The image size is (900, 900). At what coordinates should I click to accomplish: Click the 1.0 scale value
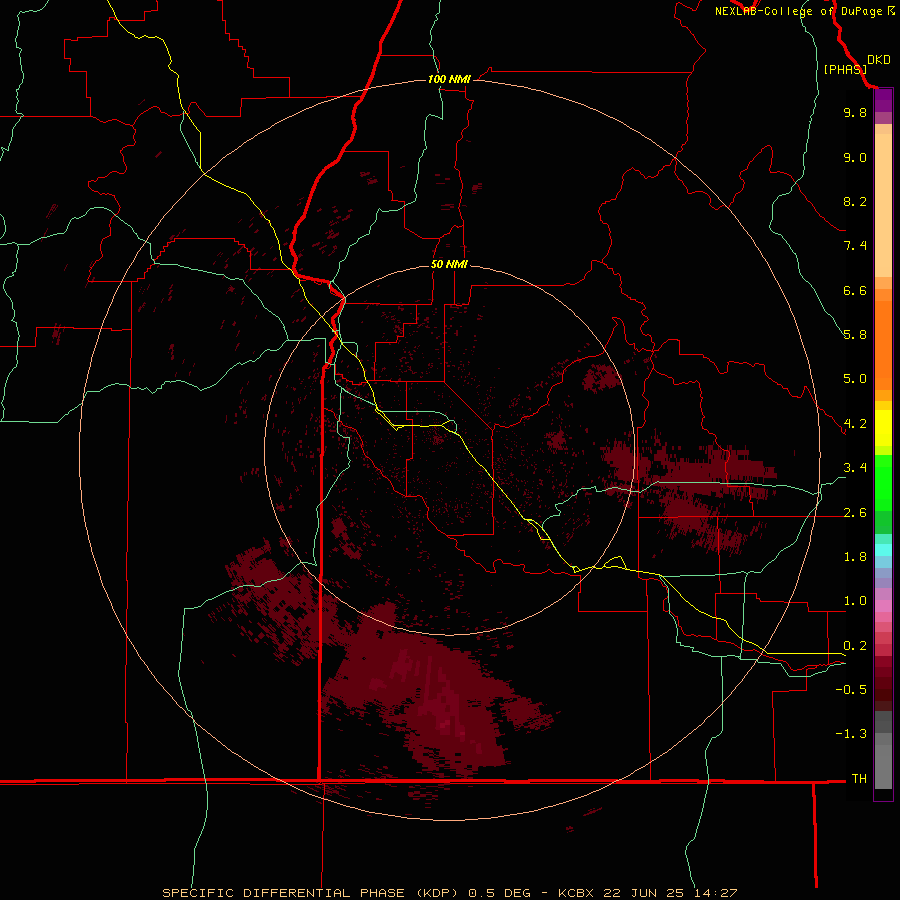(855, 601)
